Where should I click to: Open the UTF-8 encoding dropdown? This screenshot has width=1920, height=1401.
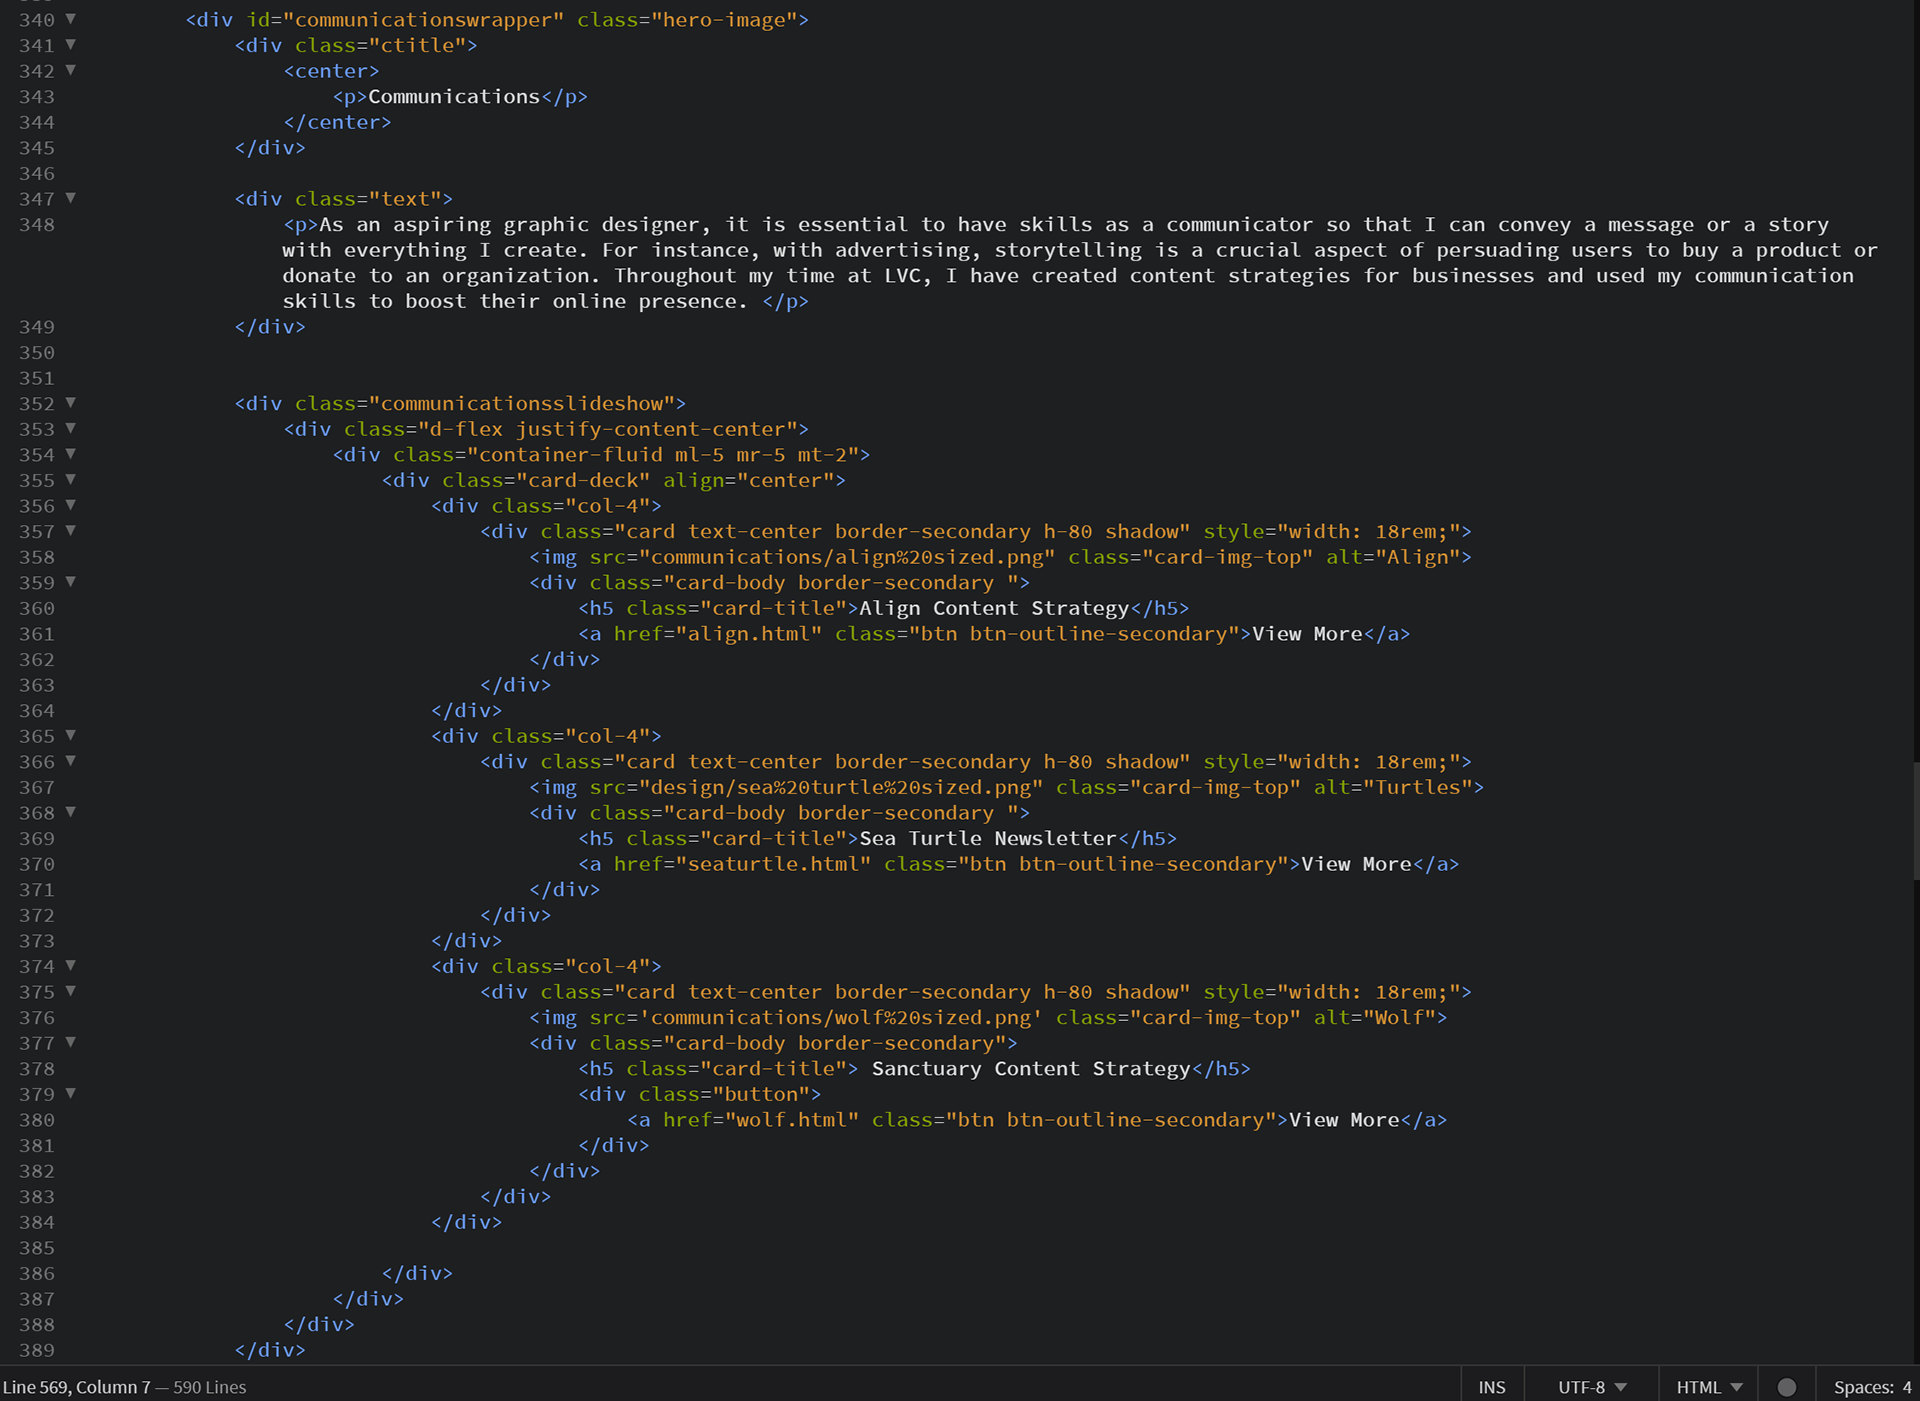tap(1591, 1387)
